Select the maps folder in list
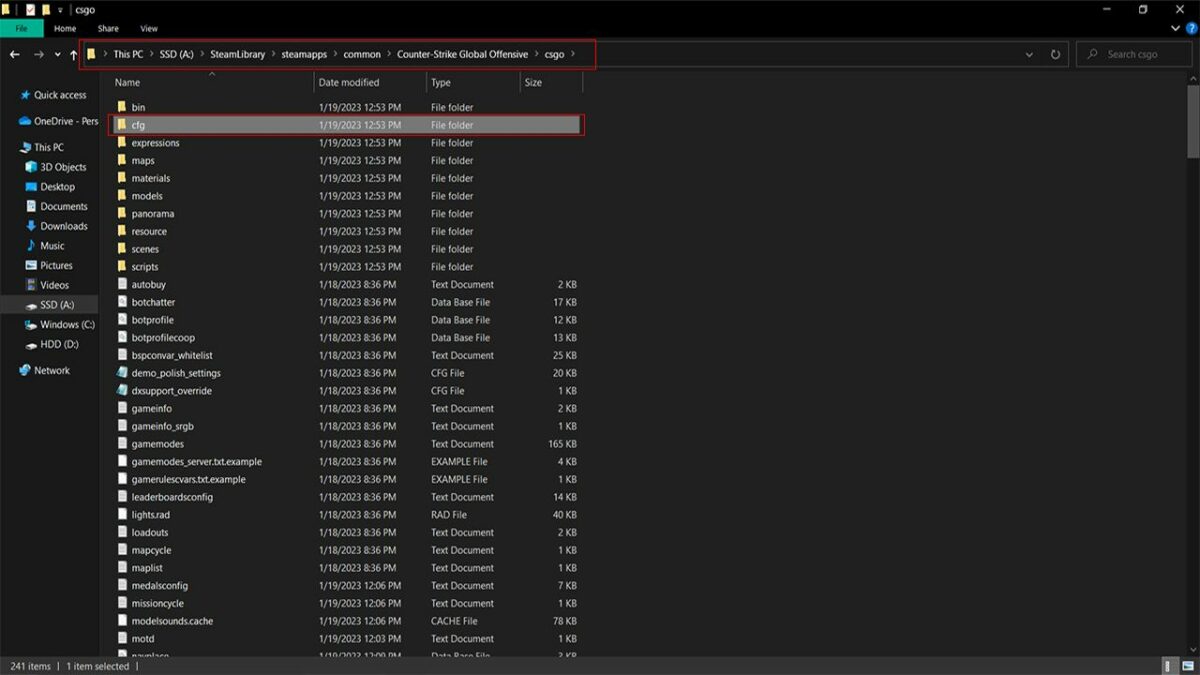This screenshot has width=1200, height=675. tap(143, 160)
